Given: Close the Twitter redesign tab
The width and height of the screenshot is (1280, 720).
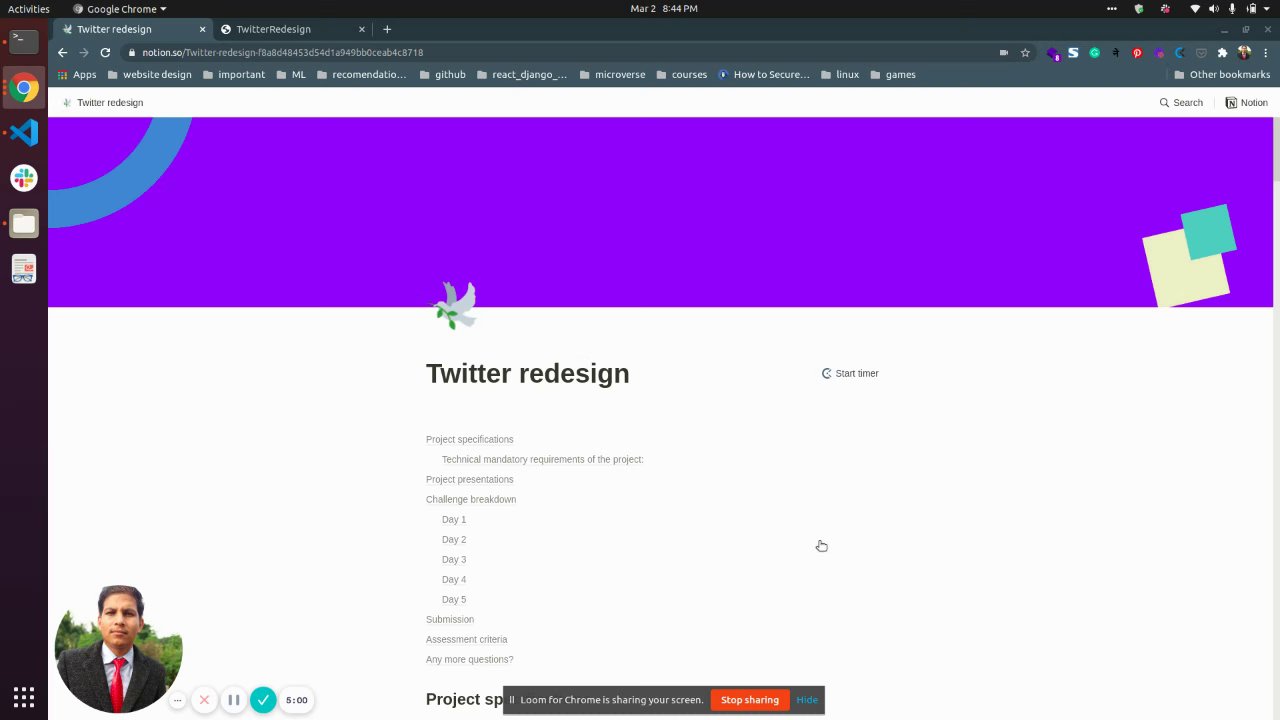Looking at the screenshot, I should click(x=202, y=29).
